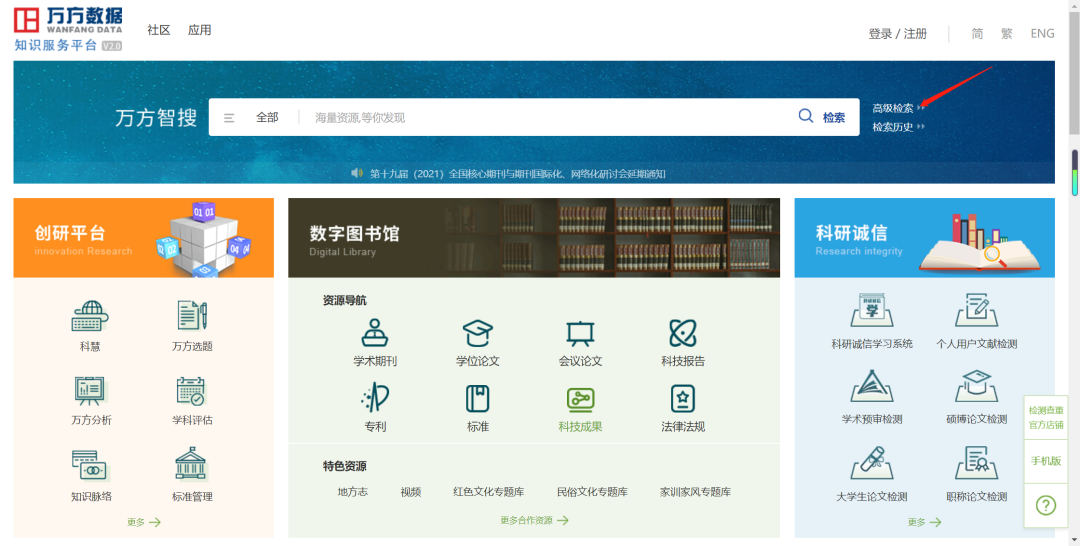This screenshot has width=1080, height=546.
Task: Click 登录 / 注册 link
Action: tap(897, 34)
